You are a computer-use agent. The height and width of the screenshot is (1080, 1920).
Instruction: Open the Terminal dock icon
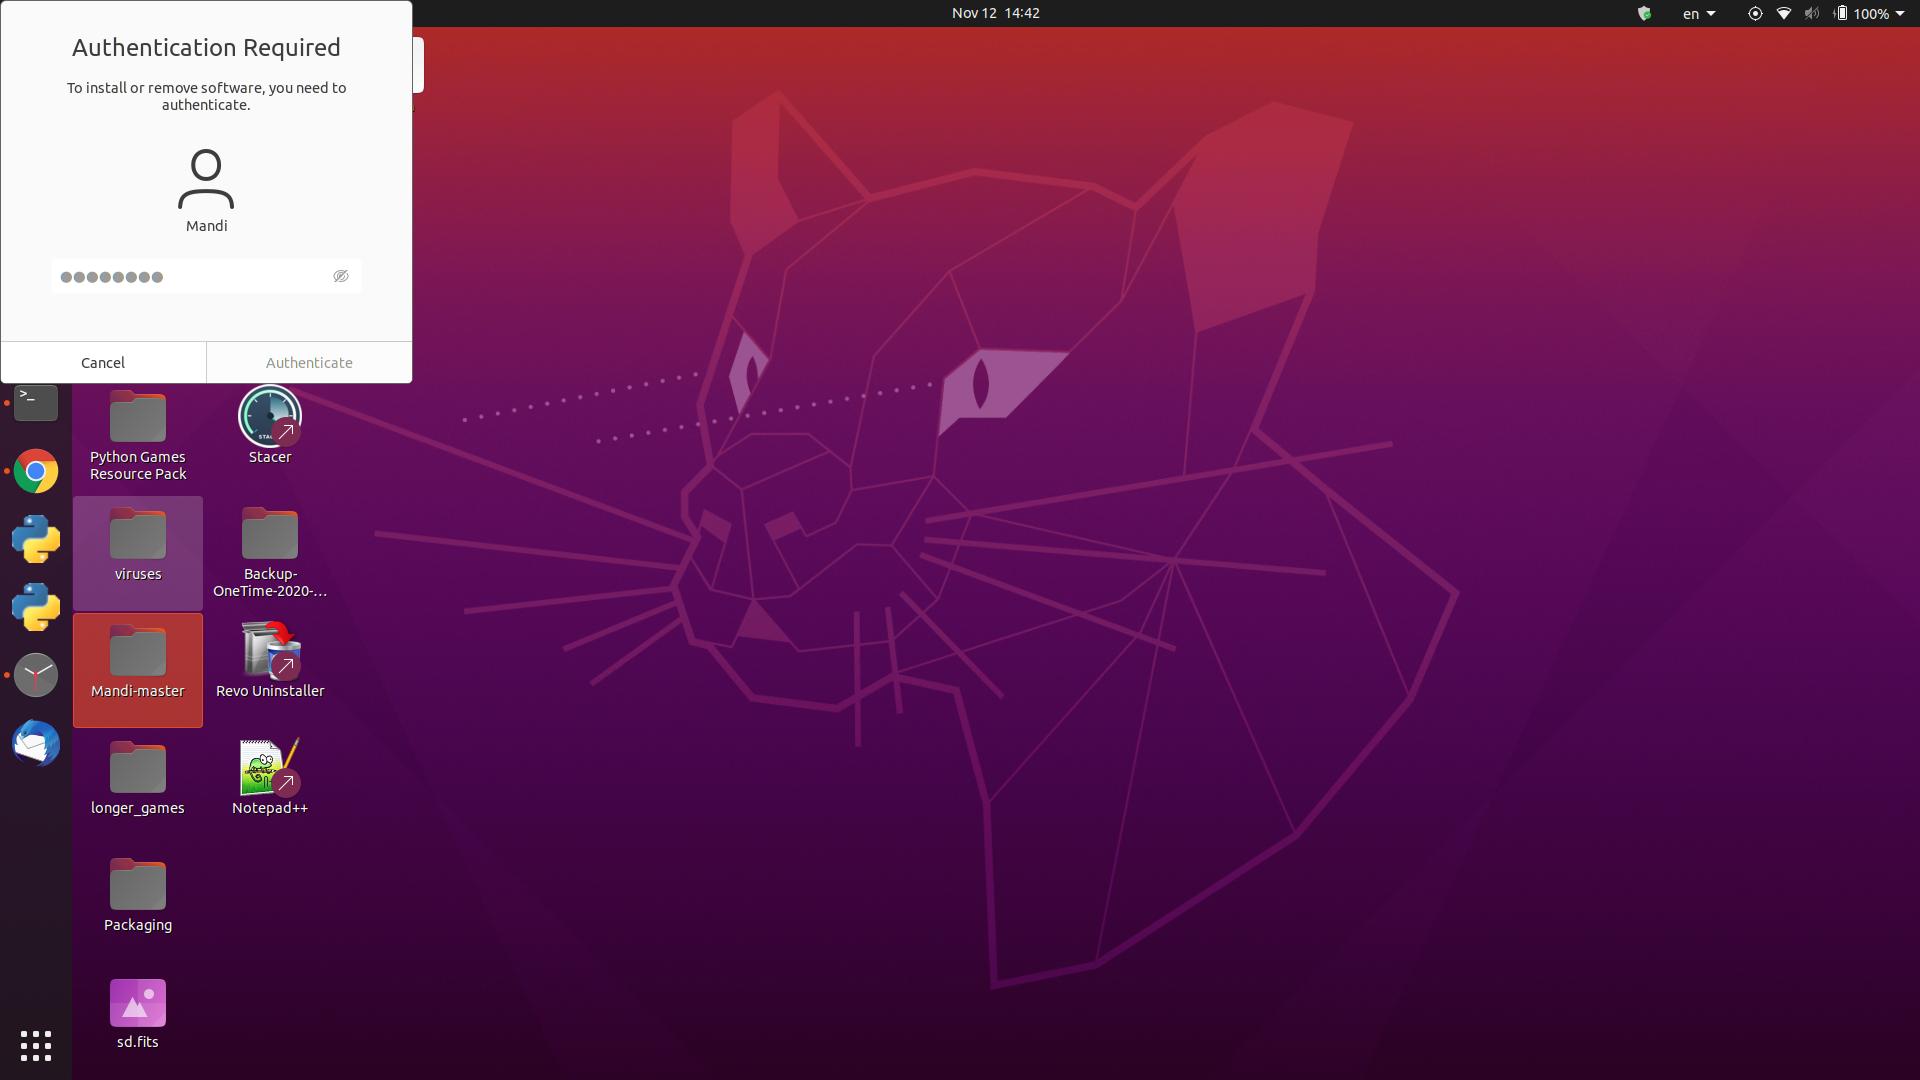pos(36,402)
